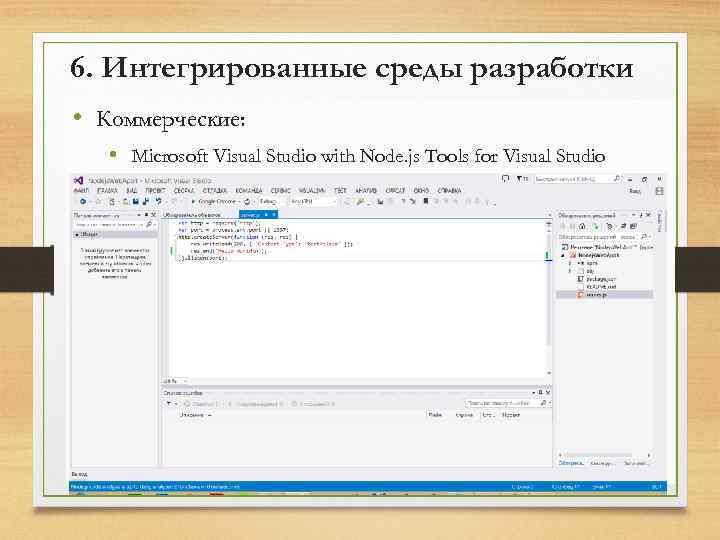The height and width of the screenshot is (540, 720).
Task: Select the Solution root node
Action: 606,247
